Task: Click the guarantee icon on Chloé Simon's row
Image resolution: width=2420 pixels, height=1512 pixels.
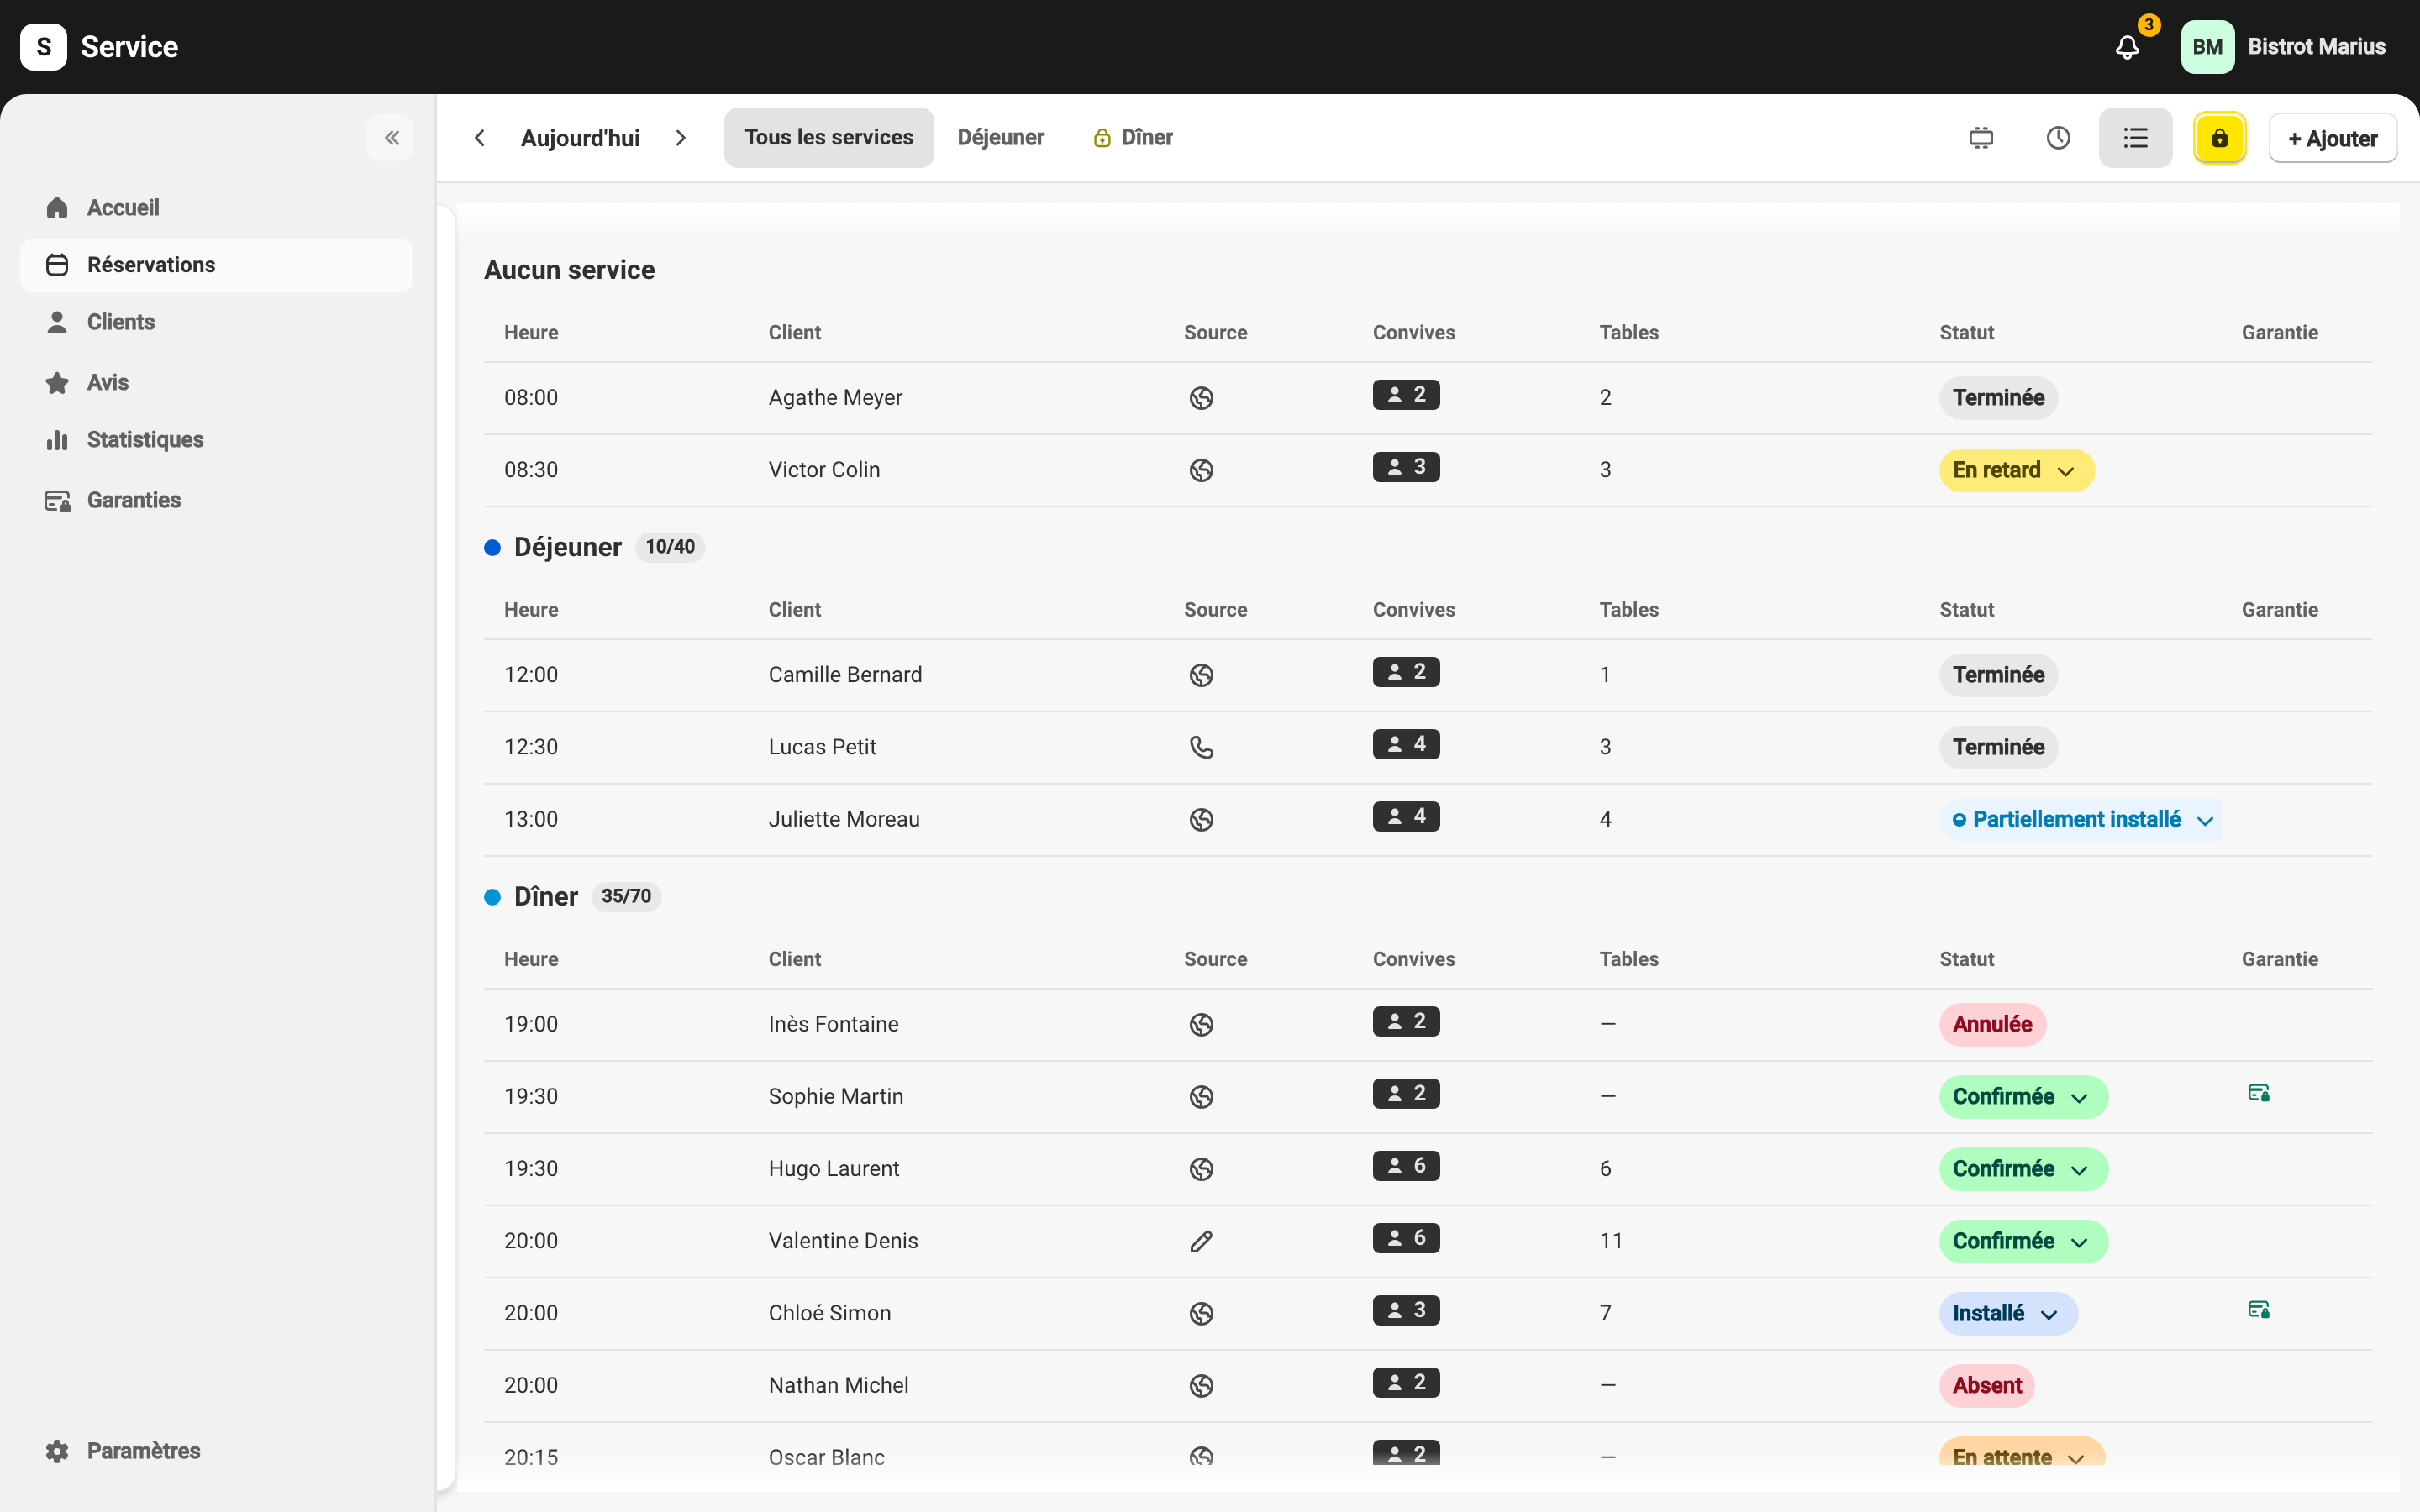Action: (2258, 1310)
